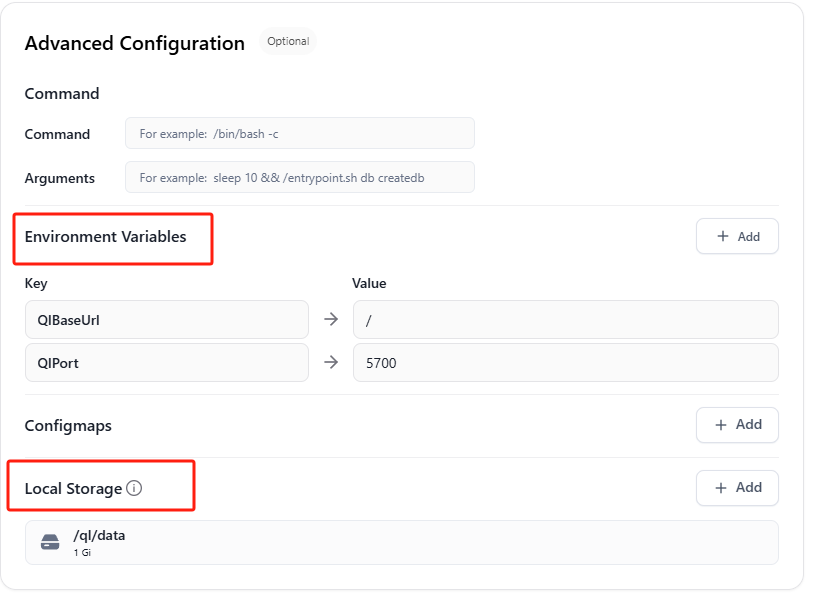Click the Value column header

click(x=369, y=284)
